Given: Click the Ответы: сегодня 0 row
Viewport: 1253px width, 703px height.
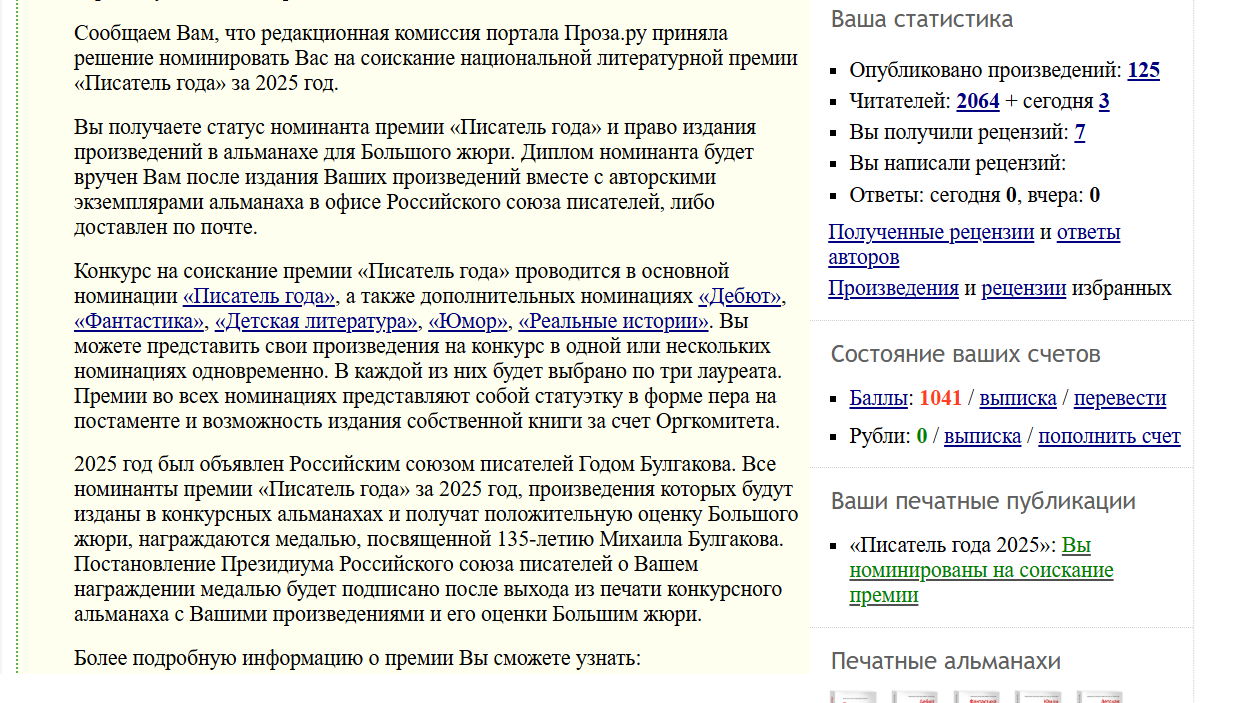Looking at the screenshot, I should (x=975, y=194).
